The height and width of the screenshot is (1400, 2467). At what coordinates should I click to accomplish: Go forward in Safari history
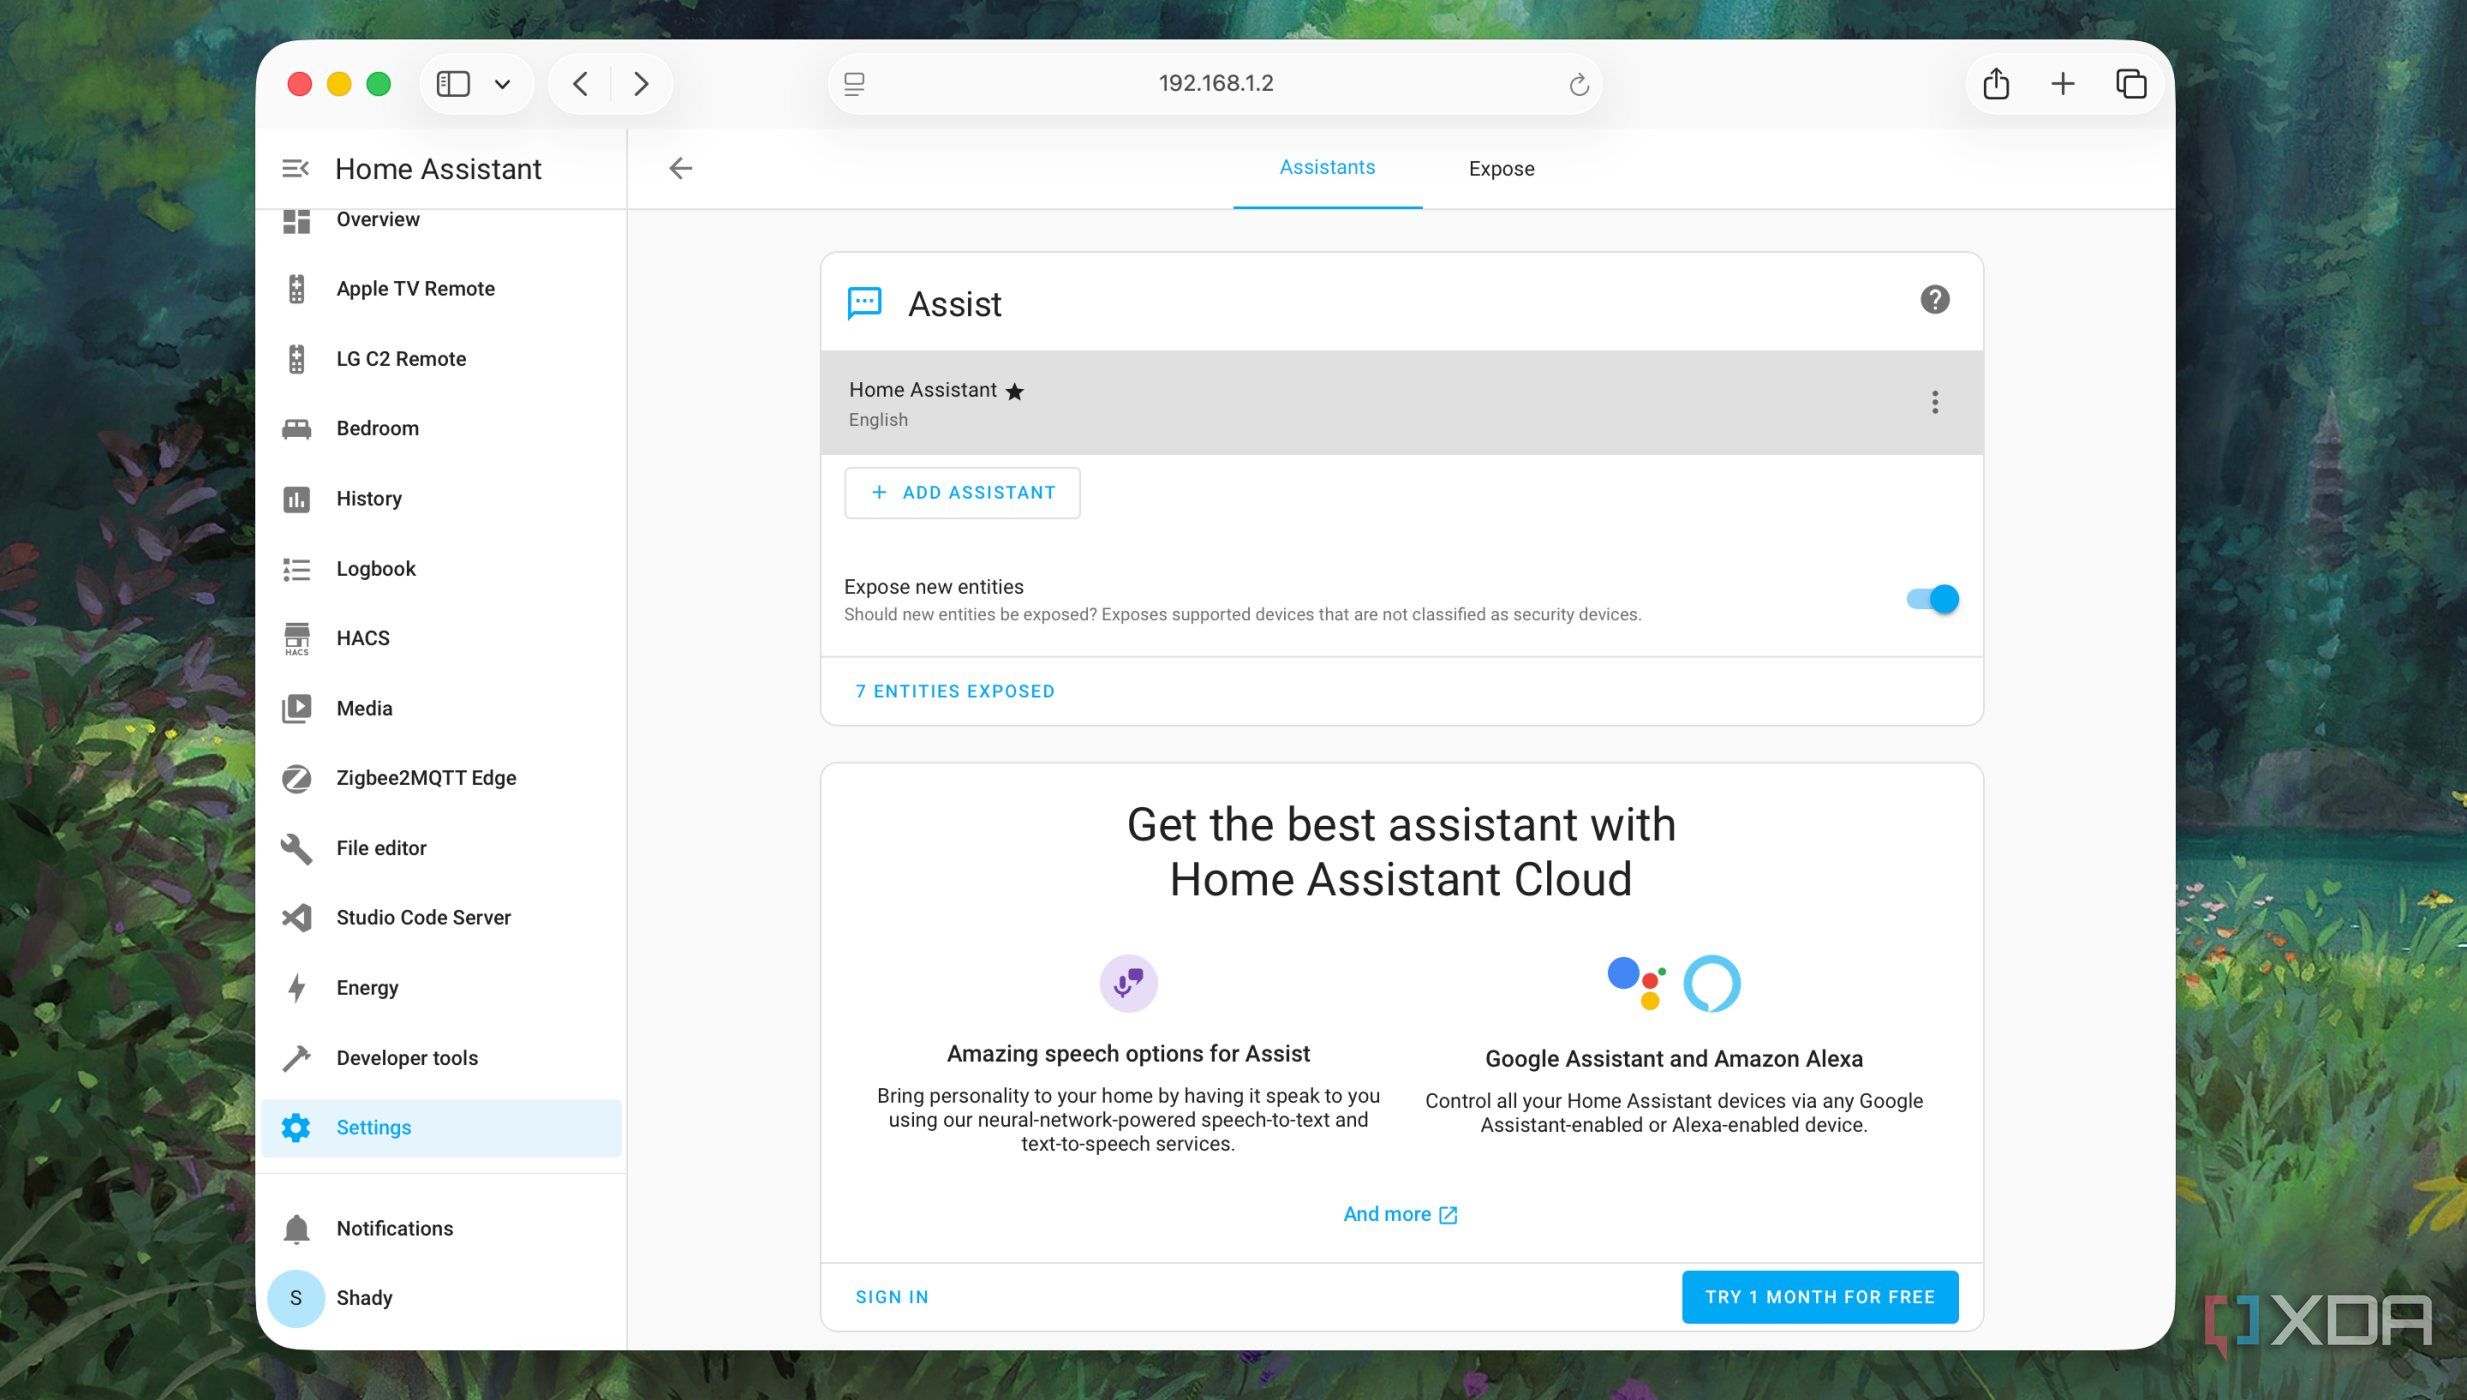point(641,84)
